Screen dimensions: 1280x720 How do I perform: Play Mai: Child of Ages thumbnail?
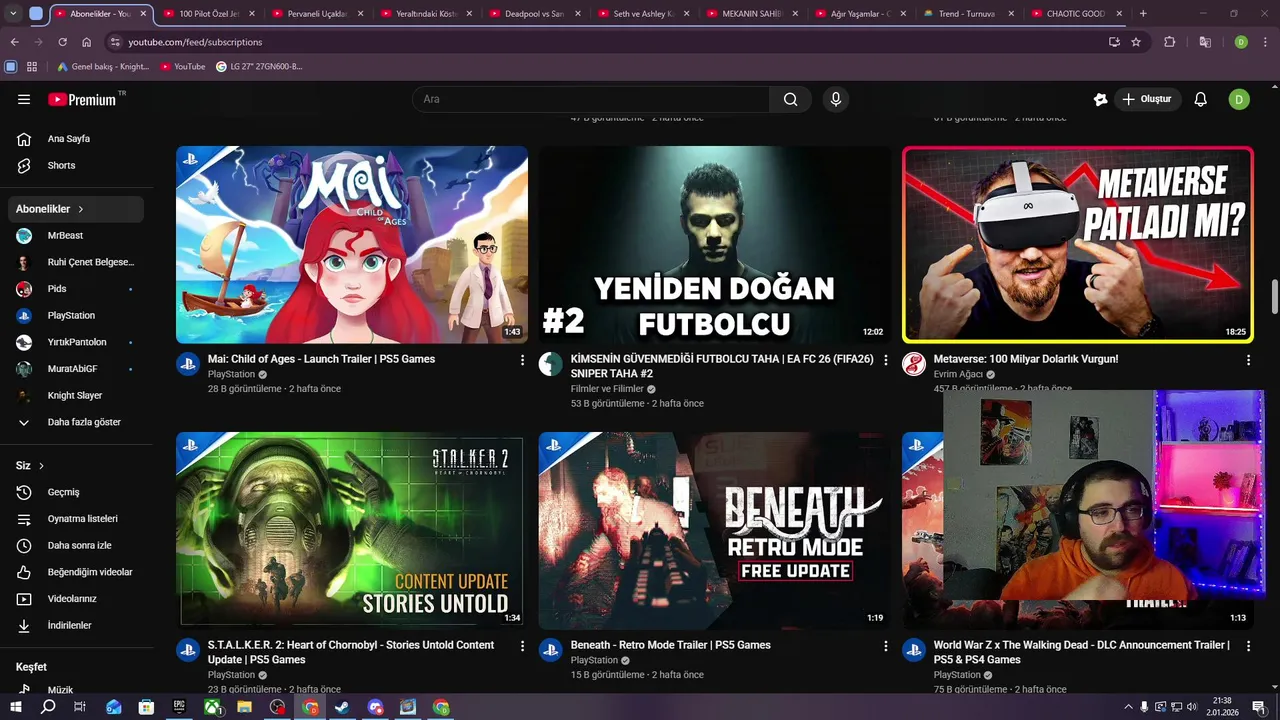coord(352,245)
